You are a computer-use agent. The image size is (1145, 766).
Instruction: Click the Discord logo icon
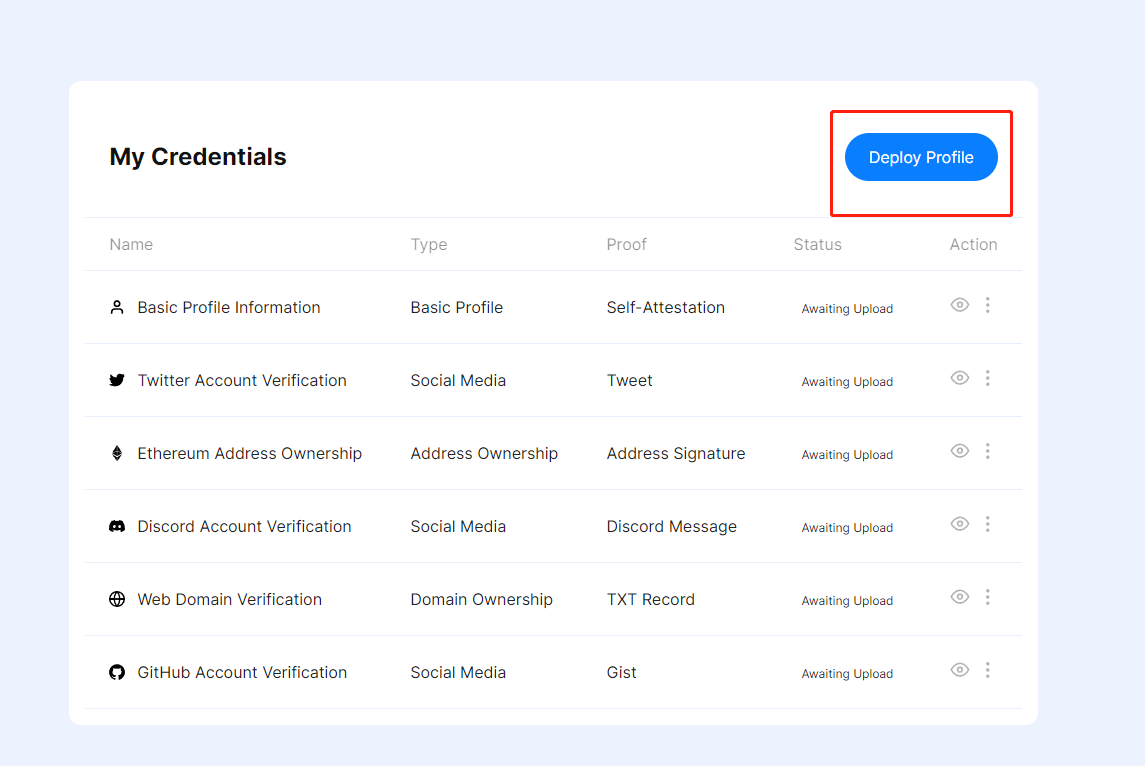click(x=117, y=526)
